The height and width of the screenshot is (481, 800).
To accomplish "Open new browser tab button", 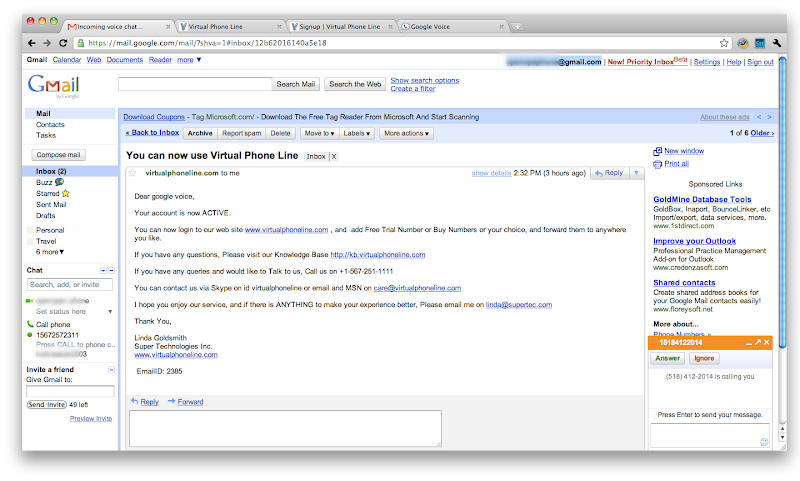I will (x=517, y=27).
